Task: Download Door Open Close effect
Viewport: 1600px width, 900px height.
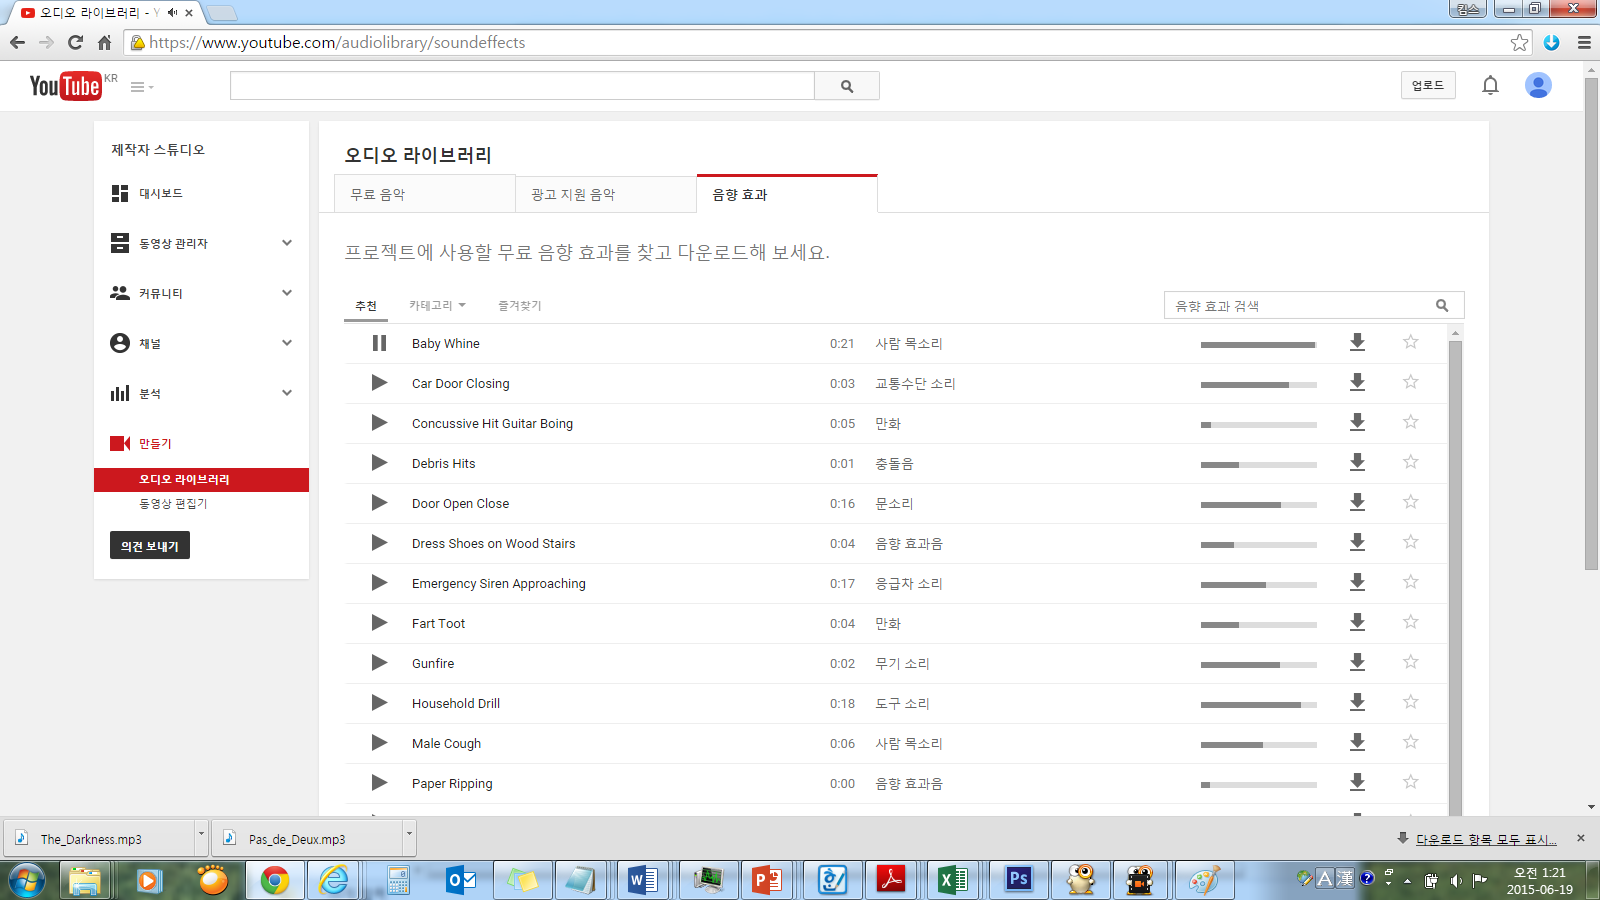Action: pyautogui.click(x=1357, y=502)
